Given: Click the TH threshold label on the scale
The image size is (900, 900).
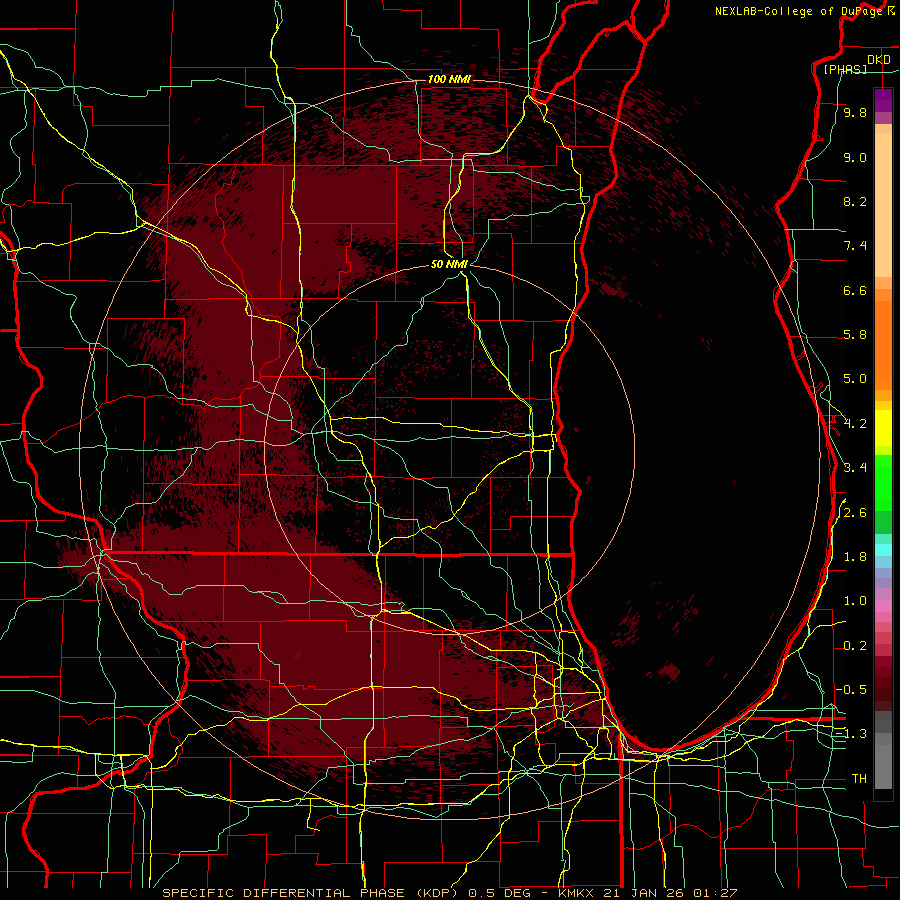Looking at the screenshot, I should click(859, 779).
